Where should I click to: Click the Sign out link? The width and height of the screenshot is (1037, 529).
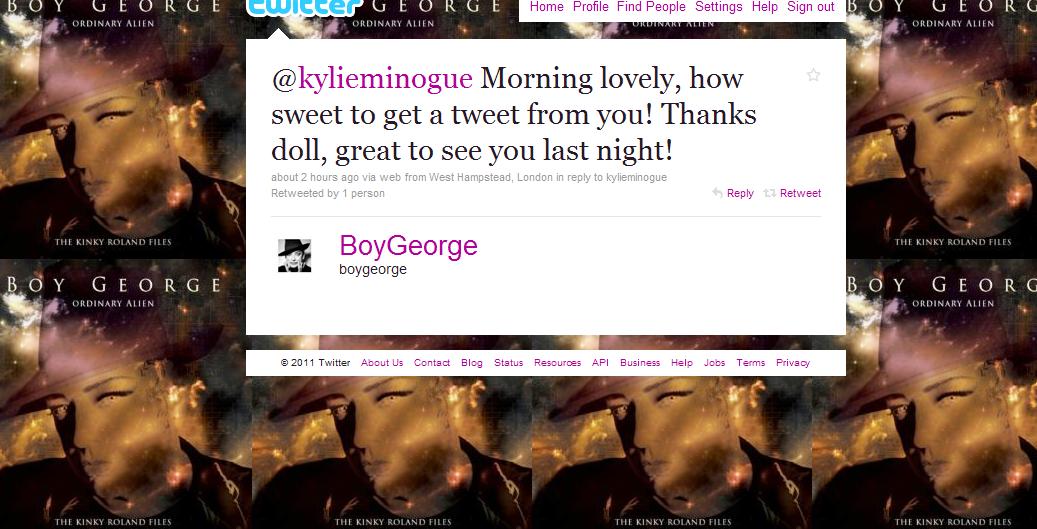[x=811, y=7]
